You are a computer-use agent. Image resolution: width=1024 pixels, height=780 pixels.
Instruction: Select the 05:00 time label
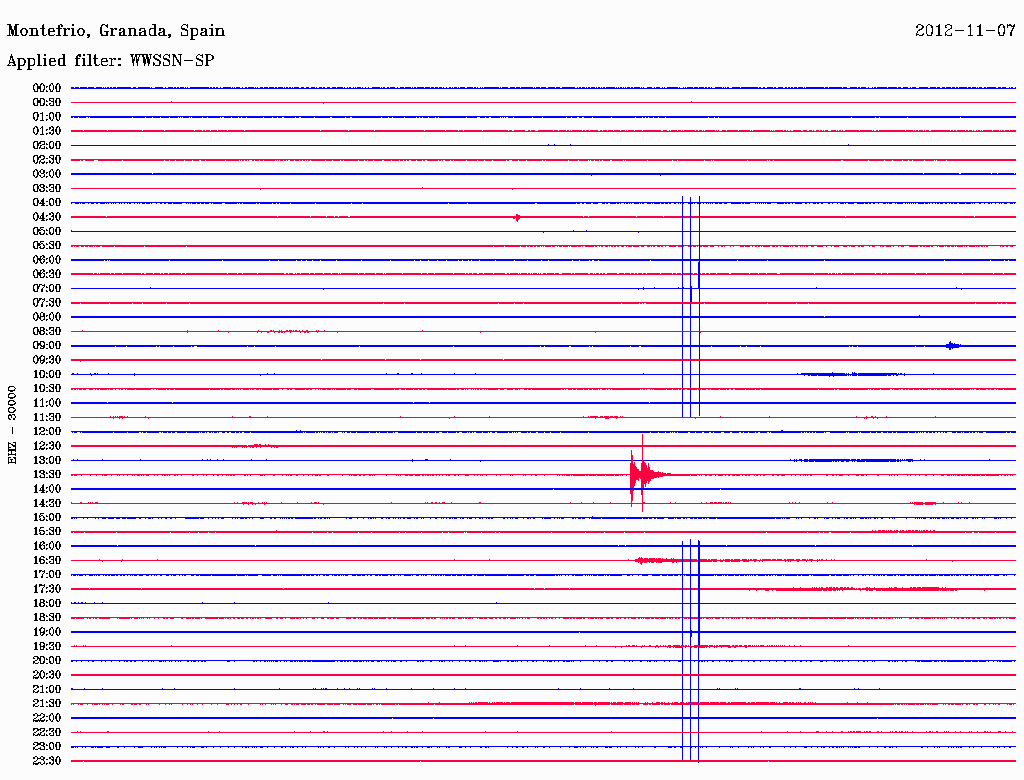coord(47,231)
